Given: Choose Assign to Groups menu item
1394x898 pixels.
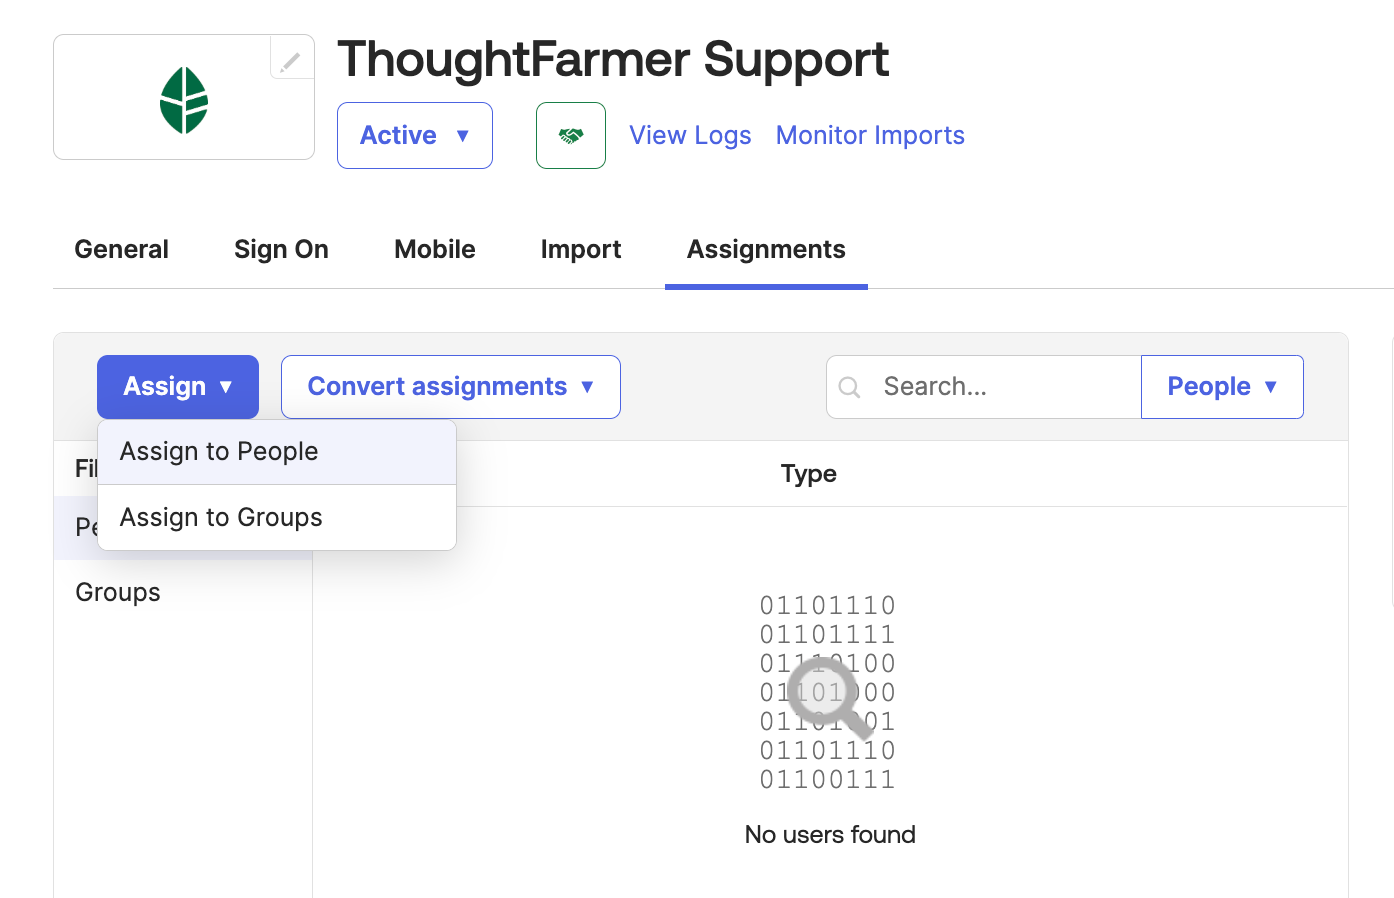Looking at the screenshot, I should [277, 518].
